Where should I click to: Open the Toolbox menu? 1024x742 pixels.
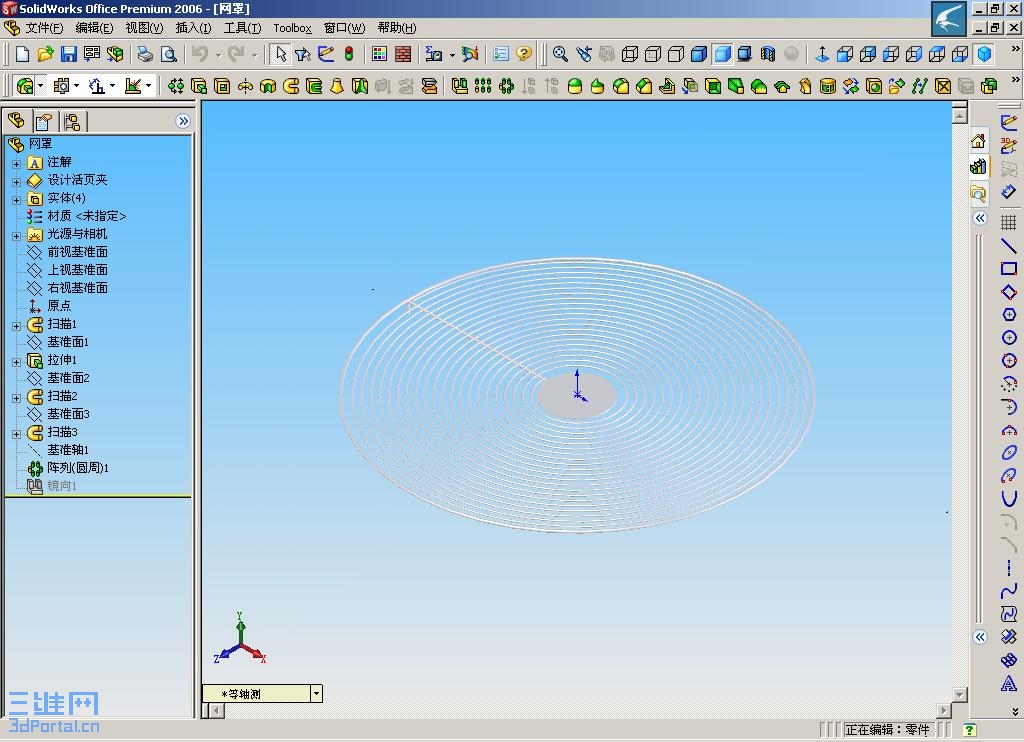tap(292, 28)
